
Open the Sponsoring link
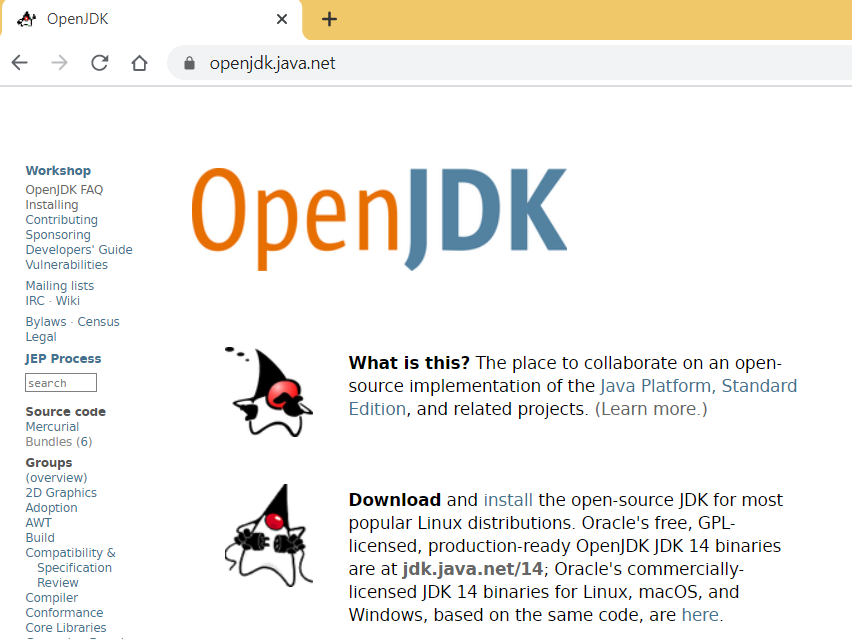pyautogui.click(x=58, y=235)
